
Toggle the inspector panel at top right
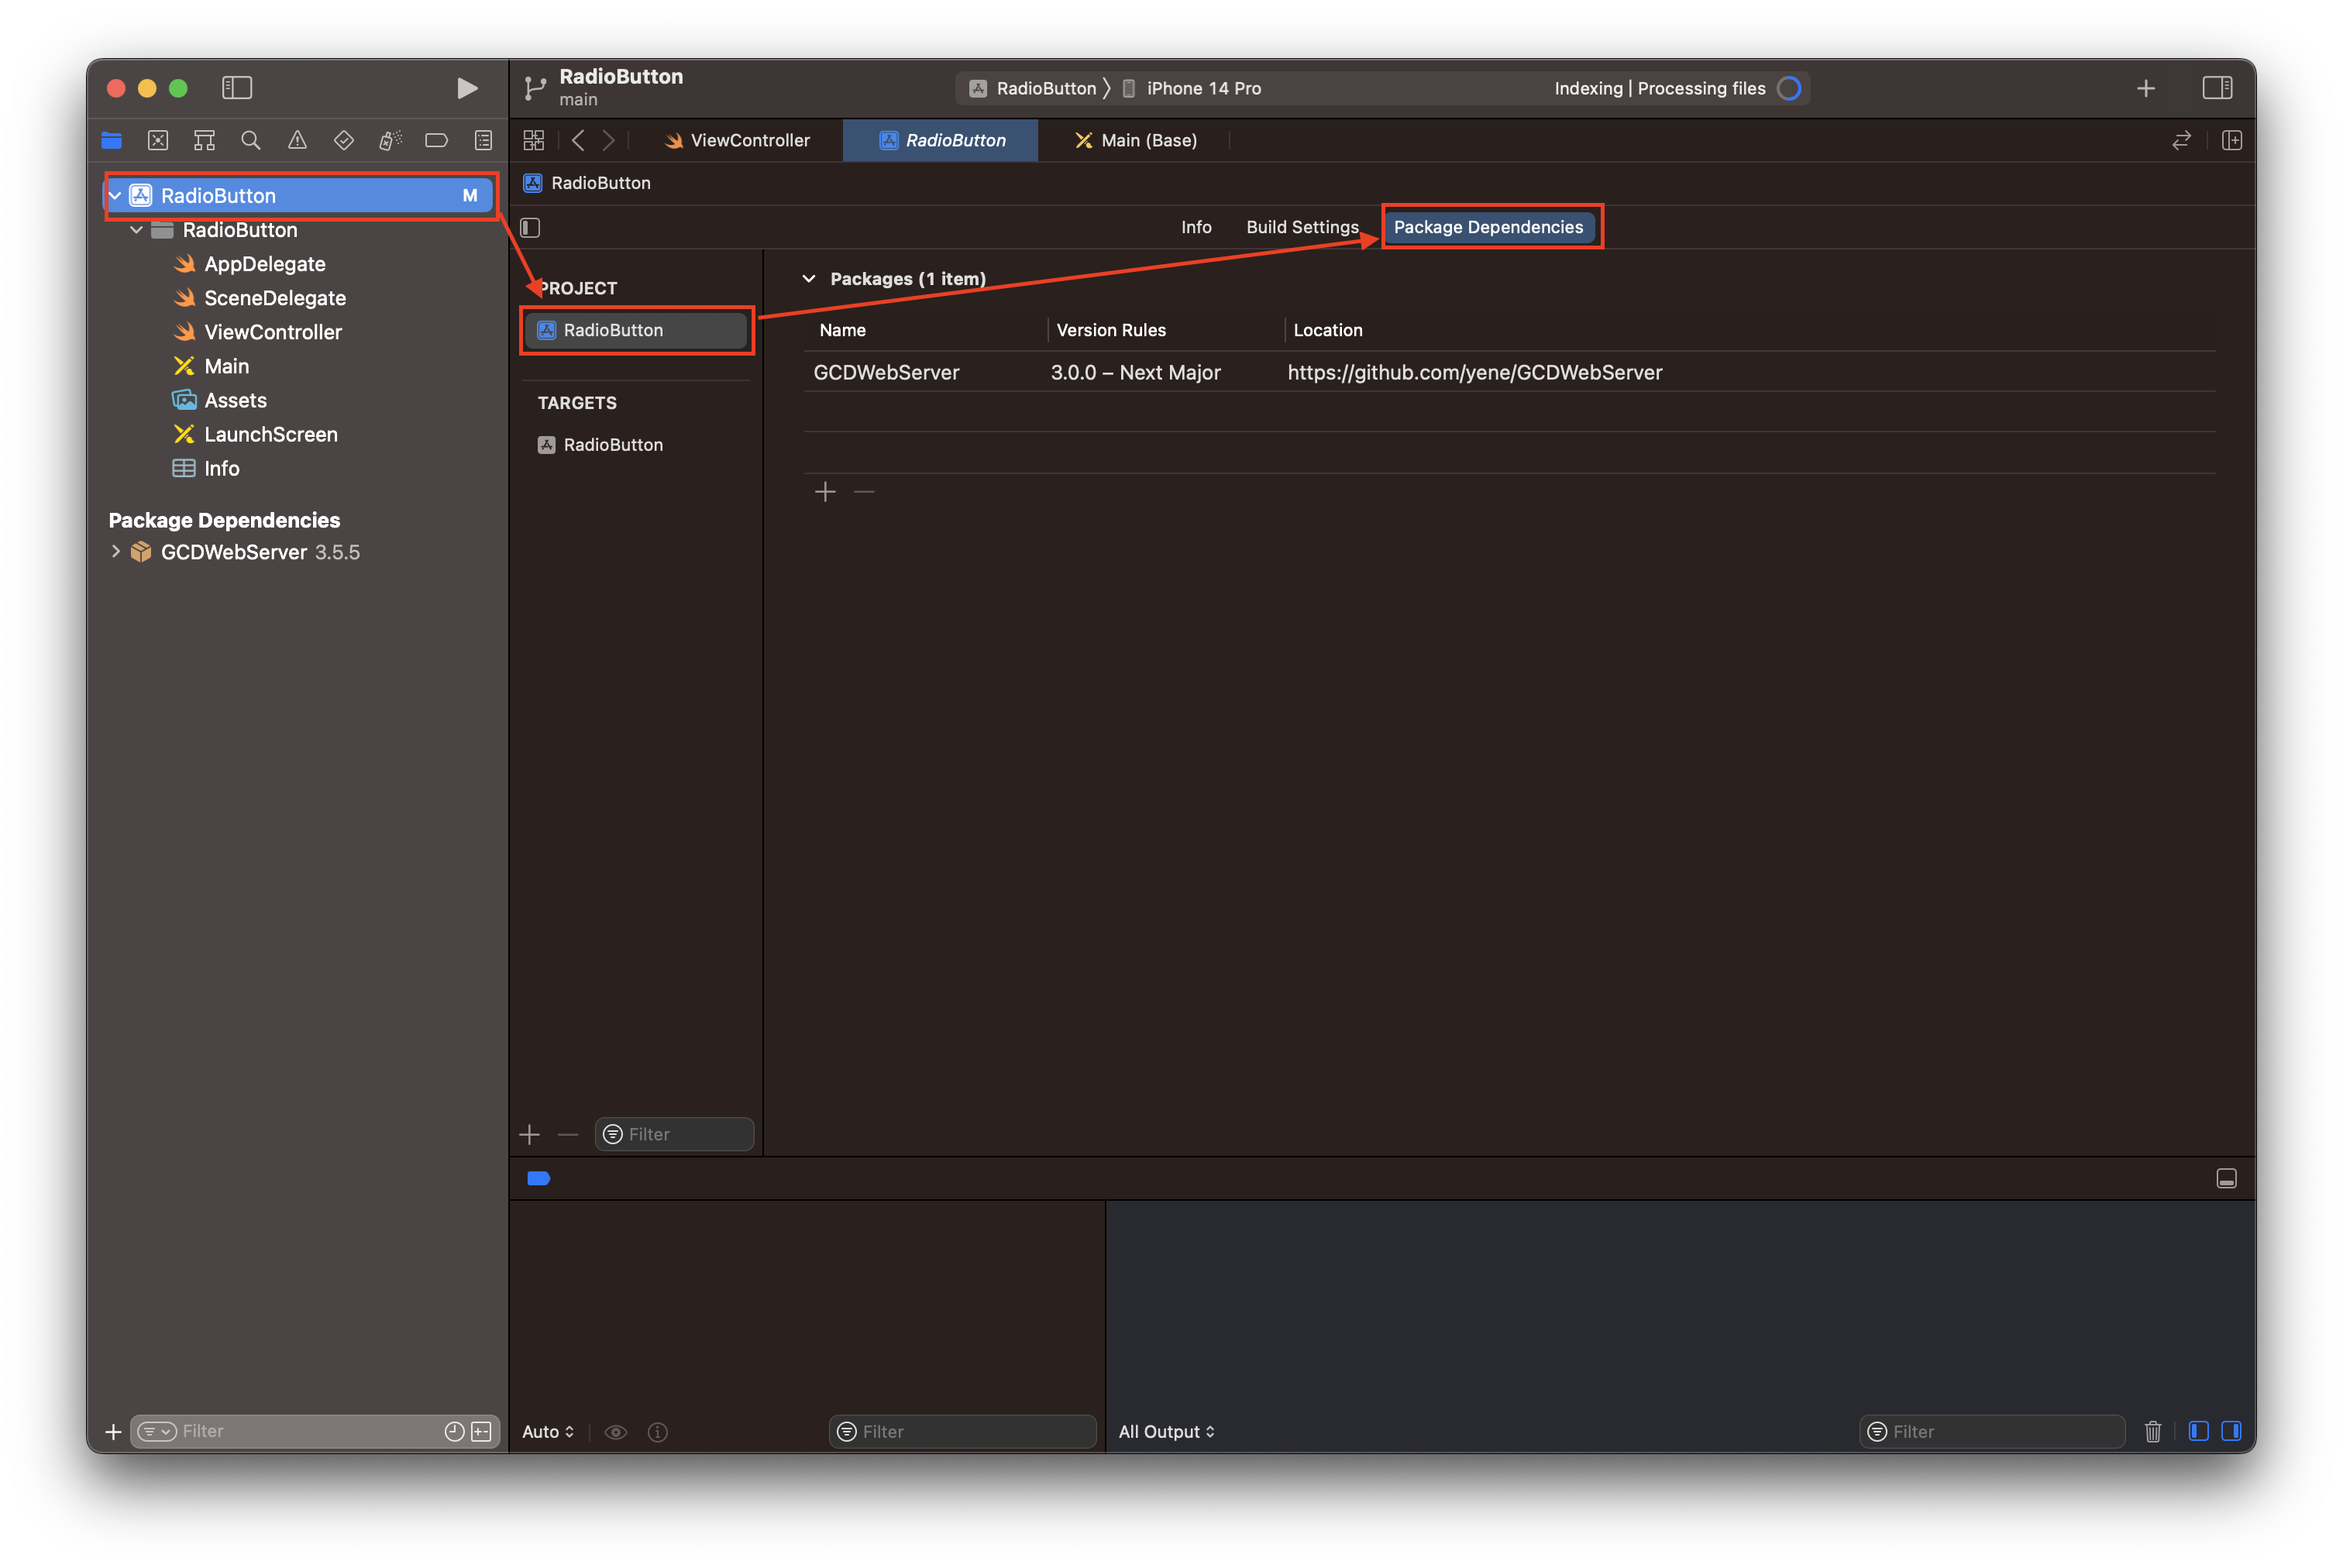(2217, 88)
